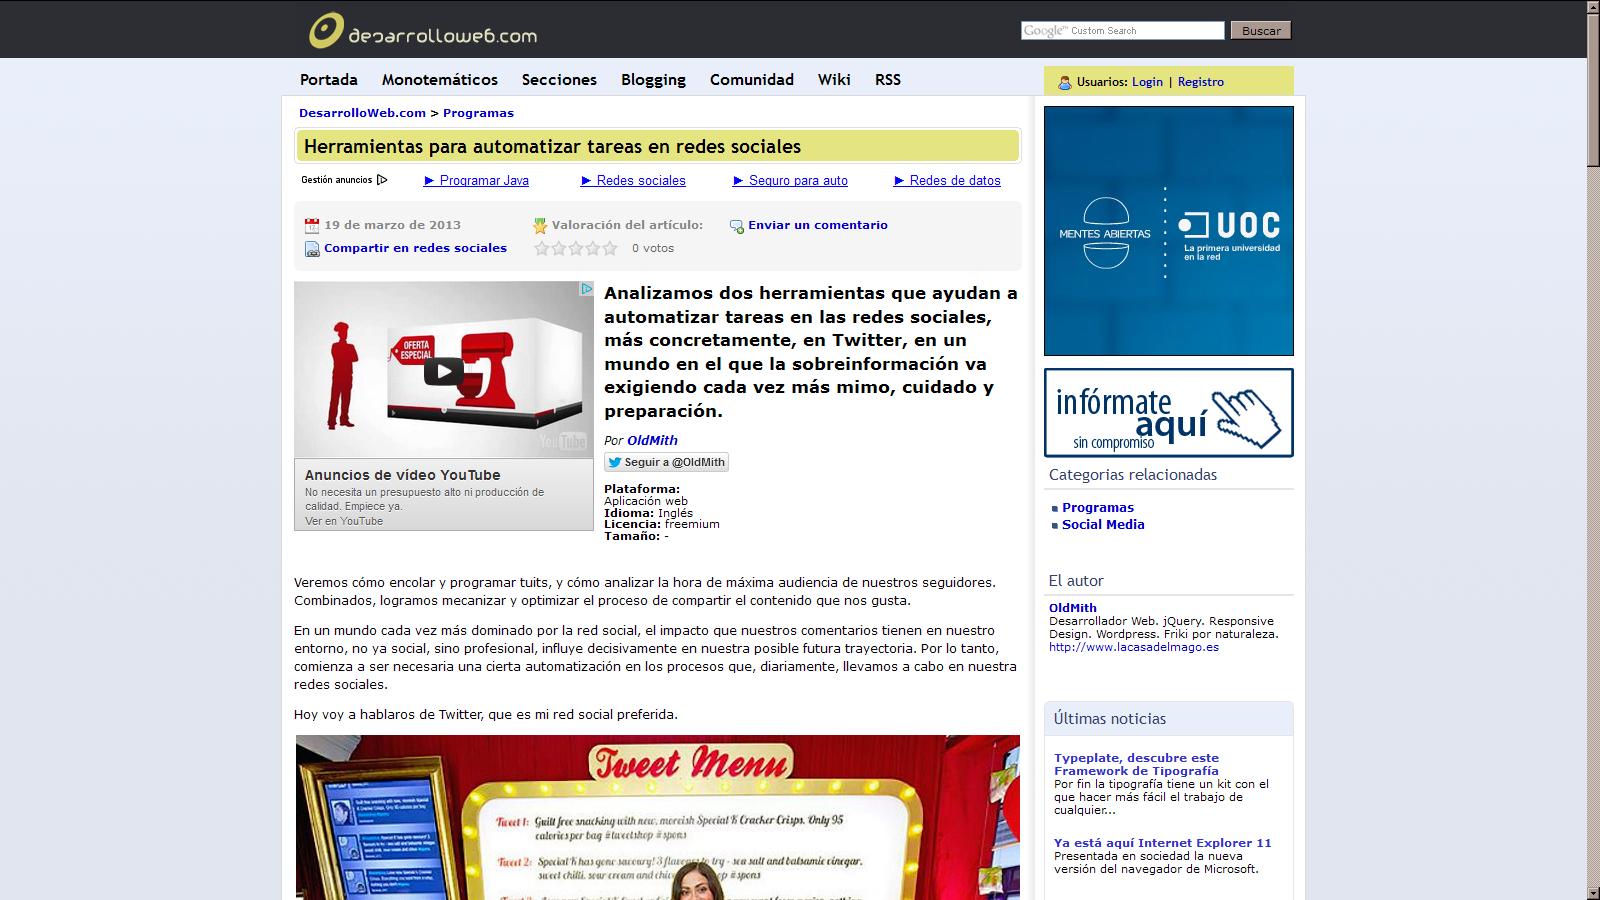Go to Programas breadcrumb

(x=478, y=113)
